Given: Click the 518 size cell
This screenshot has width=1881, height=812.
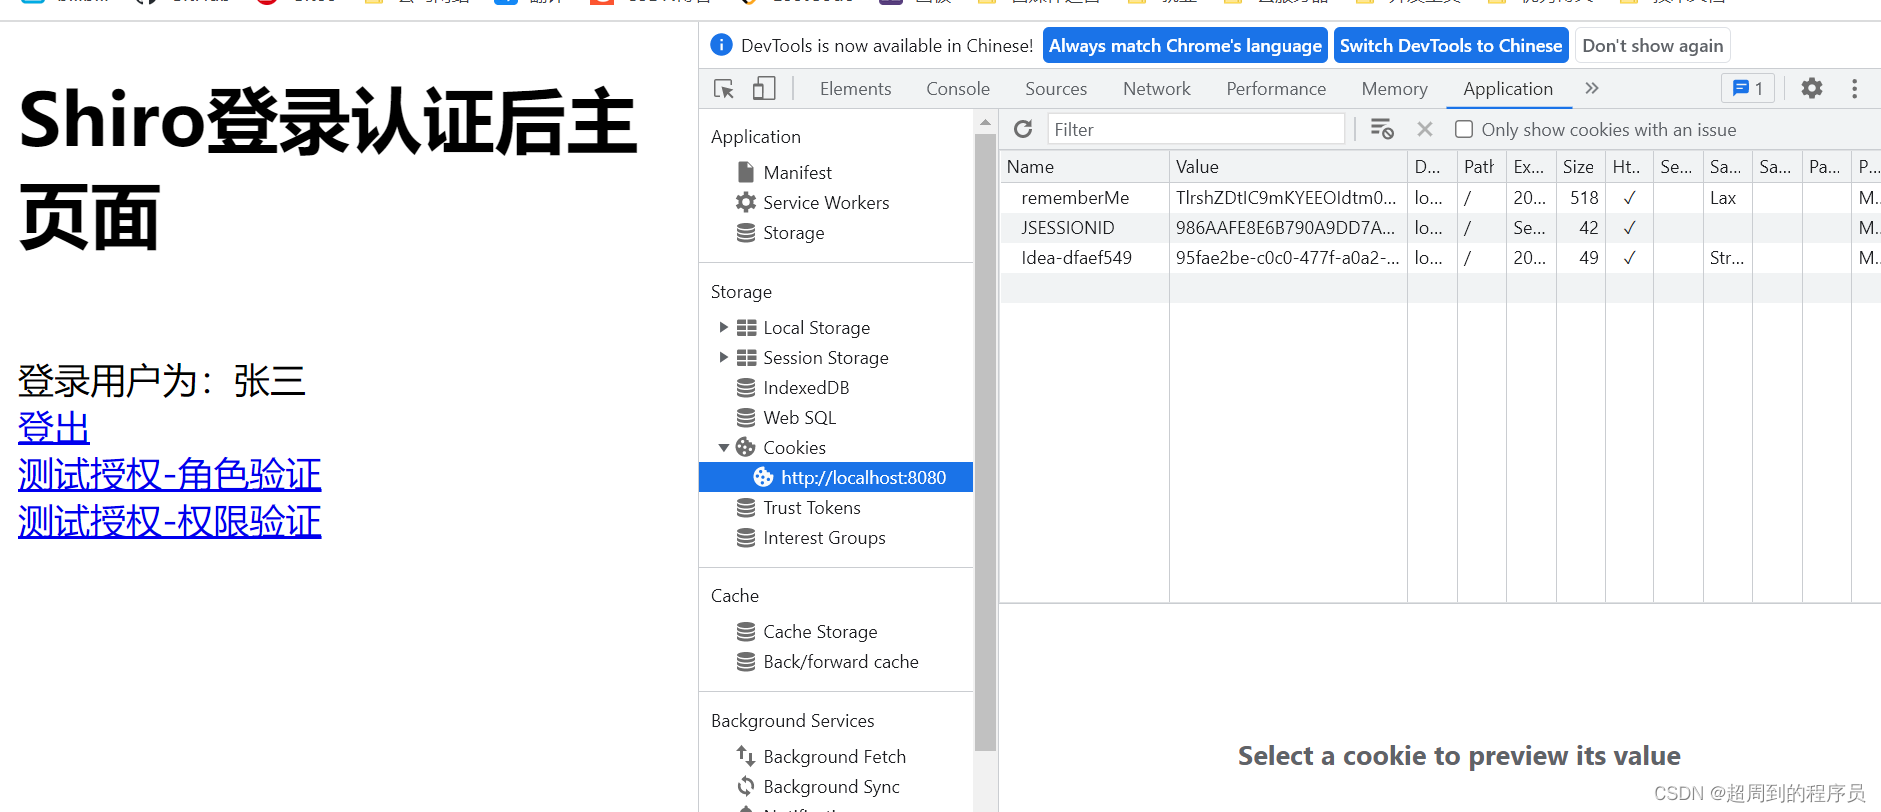Looking at the screenshot, I should (x=1580, y=197).
